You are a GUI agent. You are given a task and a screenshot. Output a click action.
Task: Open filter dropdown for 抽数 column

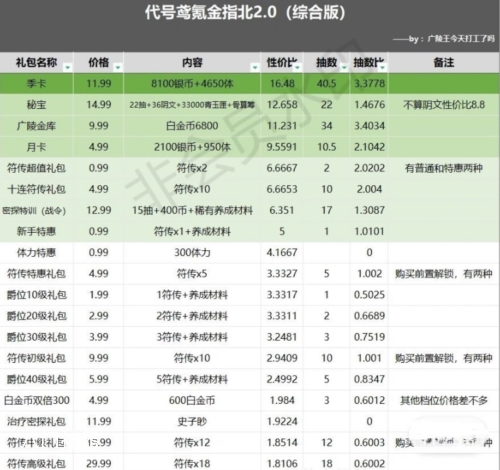(344, 68)
